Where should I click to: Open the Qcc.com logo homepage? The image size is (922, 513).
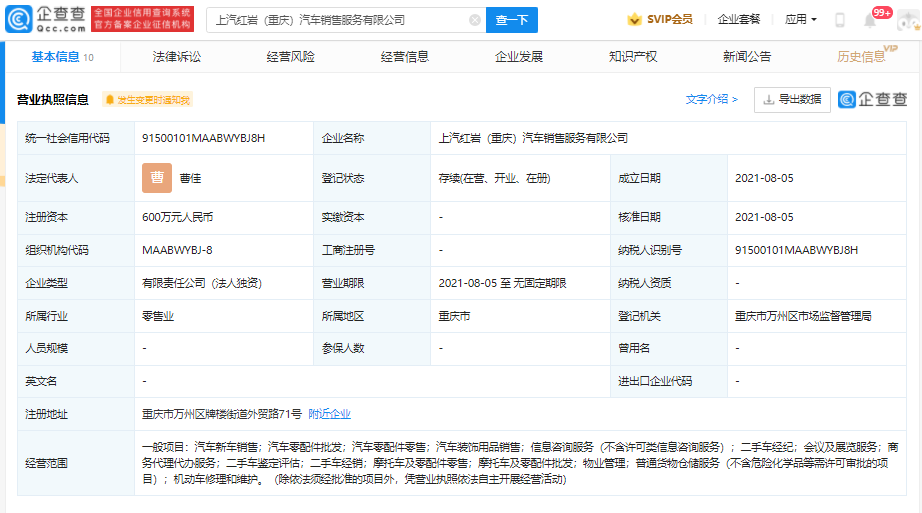(46, 19)
